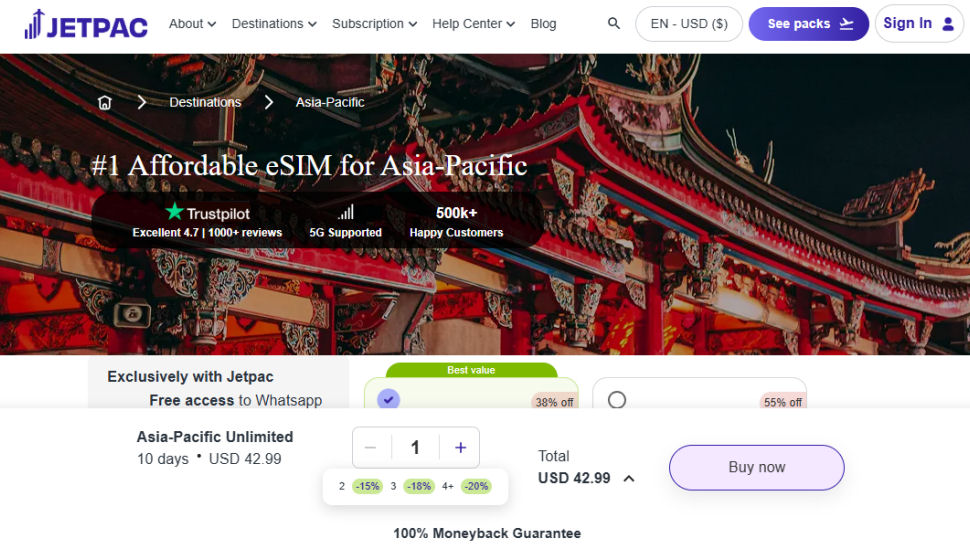This screenshot has width=970, height=545.
Task: Open the Help Center dropdown
Action: pos(473,24)
